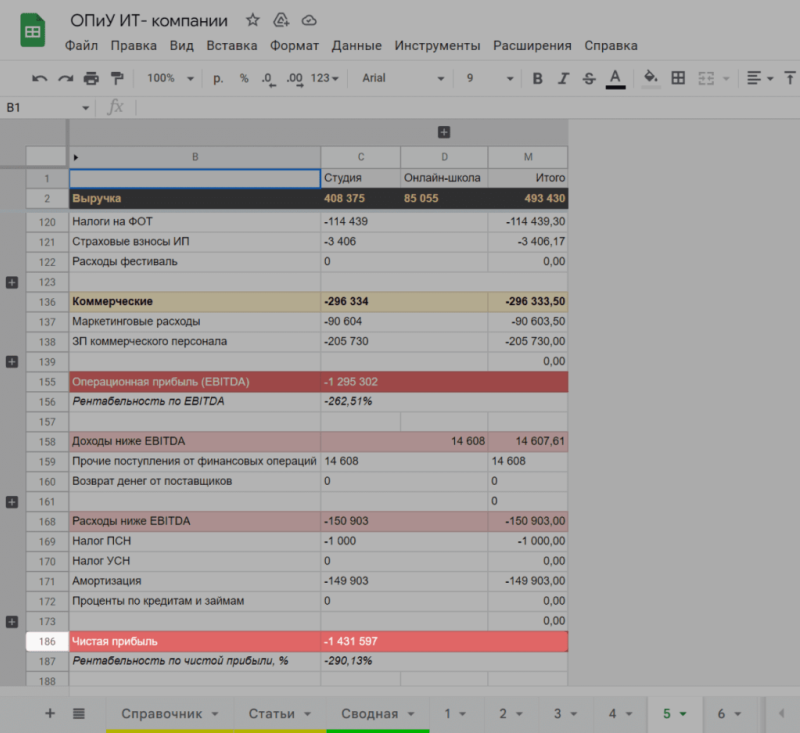Switch to the Справочник sheet tab

point(169,714)
